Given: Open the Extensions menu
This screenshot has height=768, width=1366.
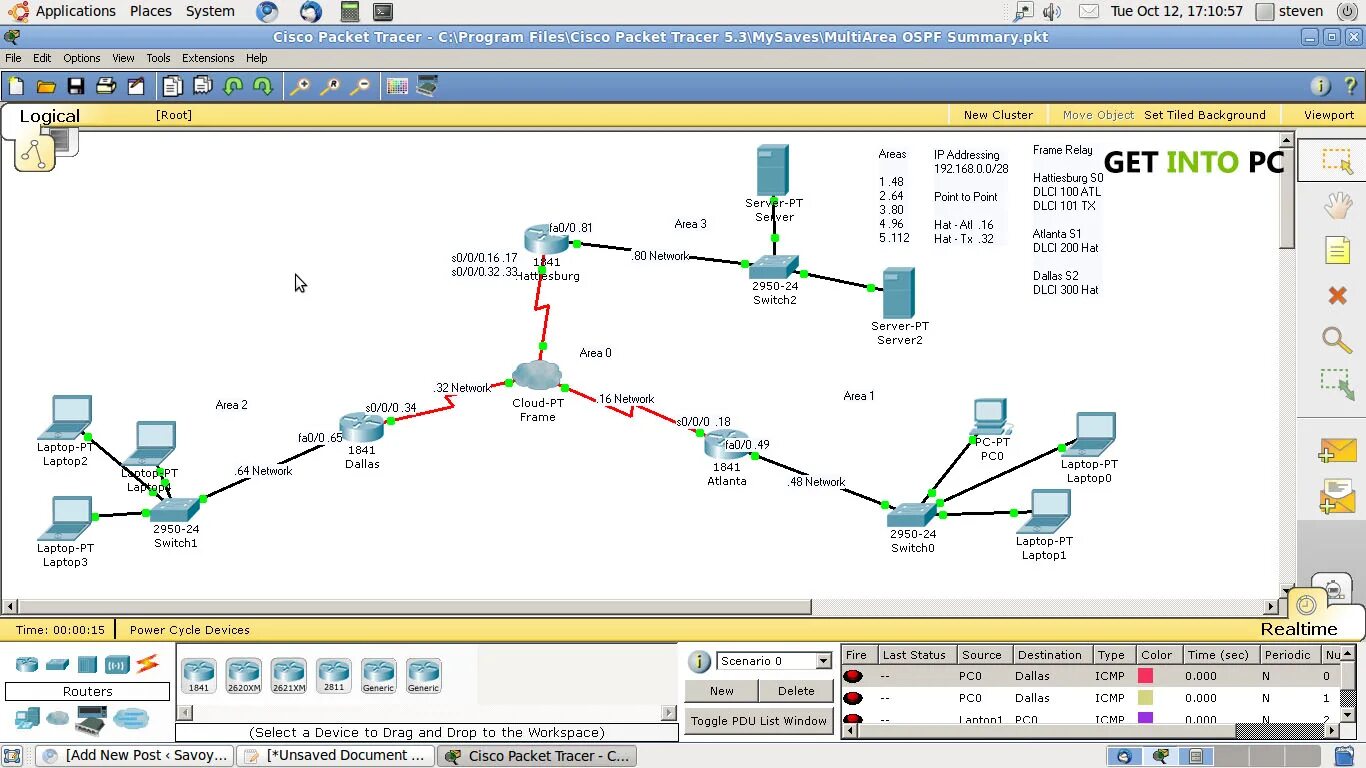Looking at the screenshot, I should 208,58.
